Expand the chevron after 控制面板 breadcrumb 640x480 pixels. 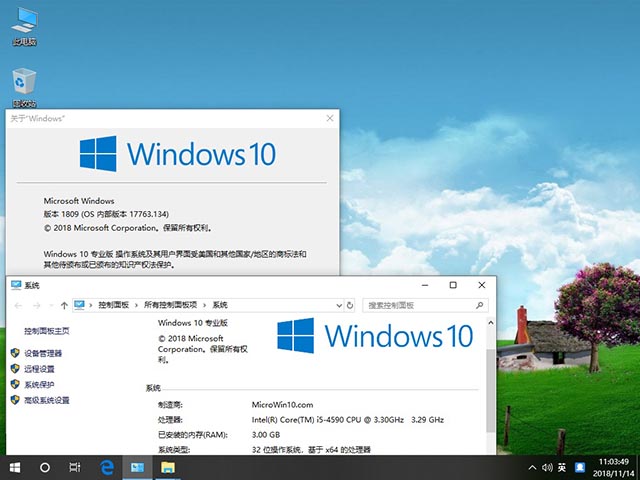point(136,305)
